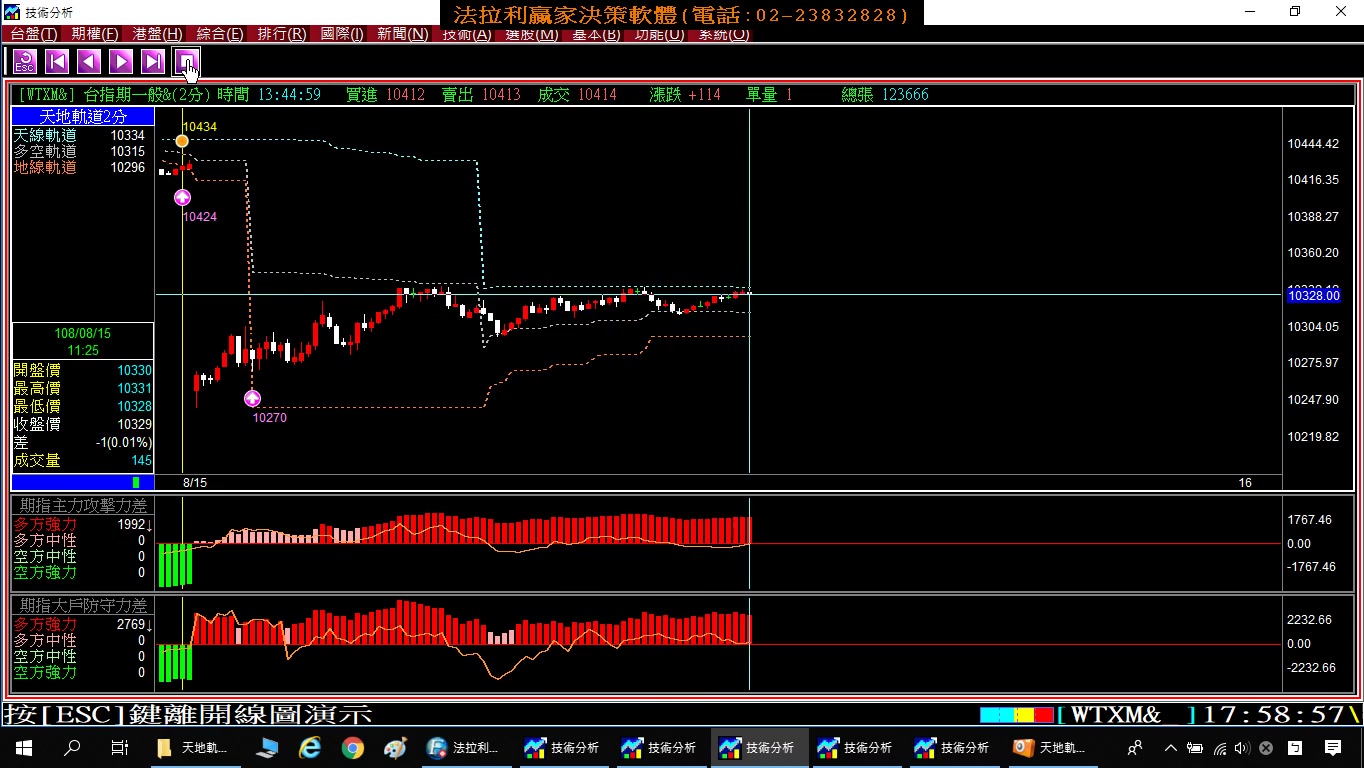Viewport: 1364px width, 768px height.
Task: Open Windows taskbar search
Action: (72, 747)
